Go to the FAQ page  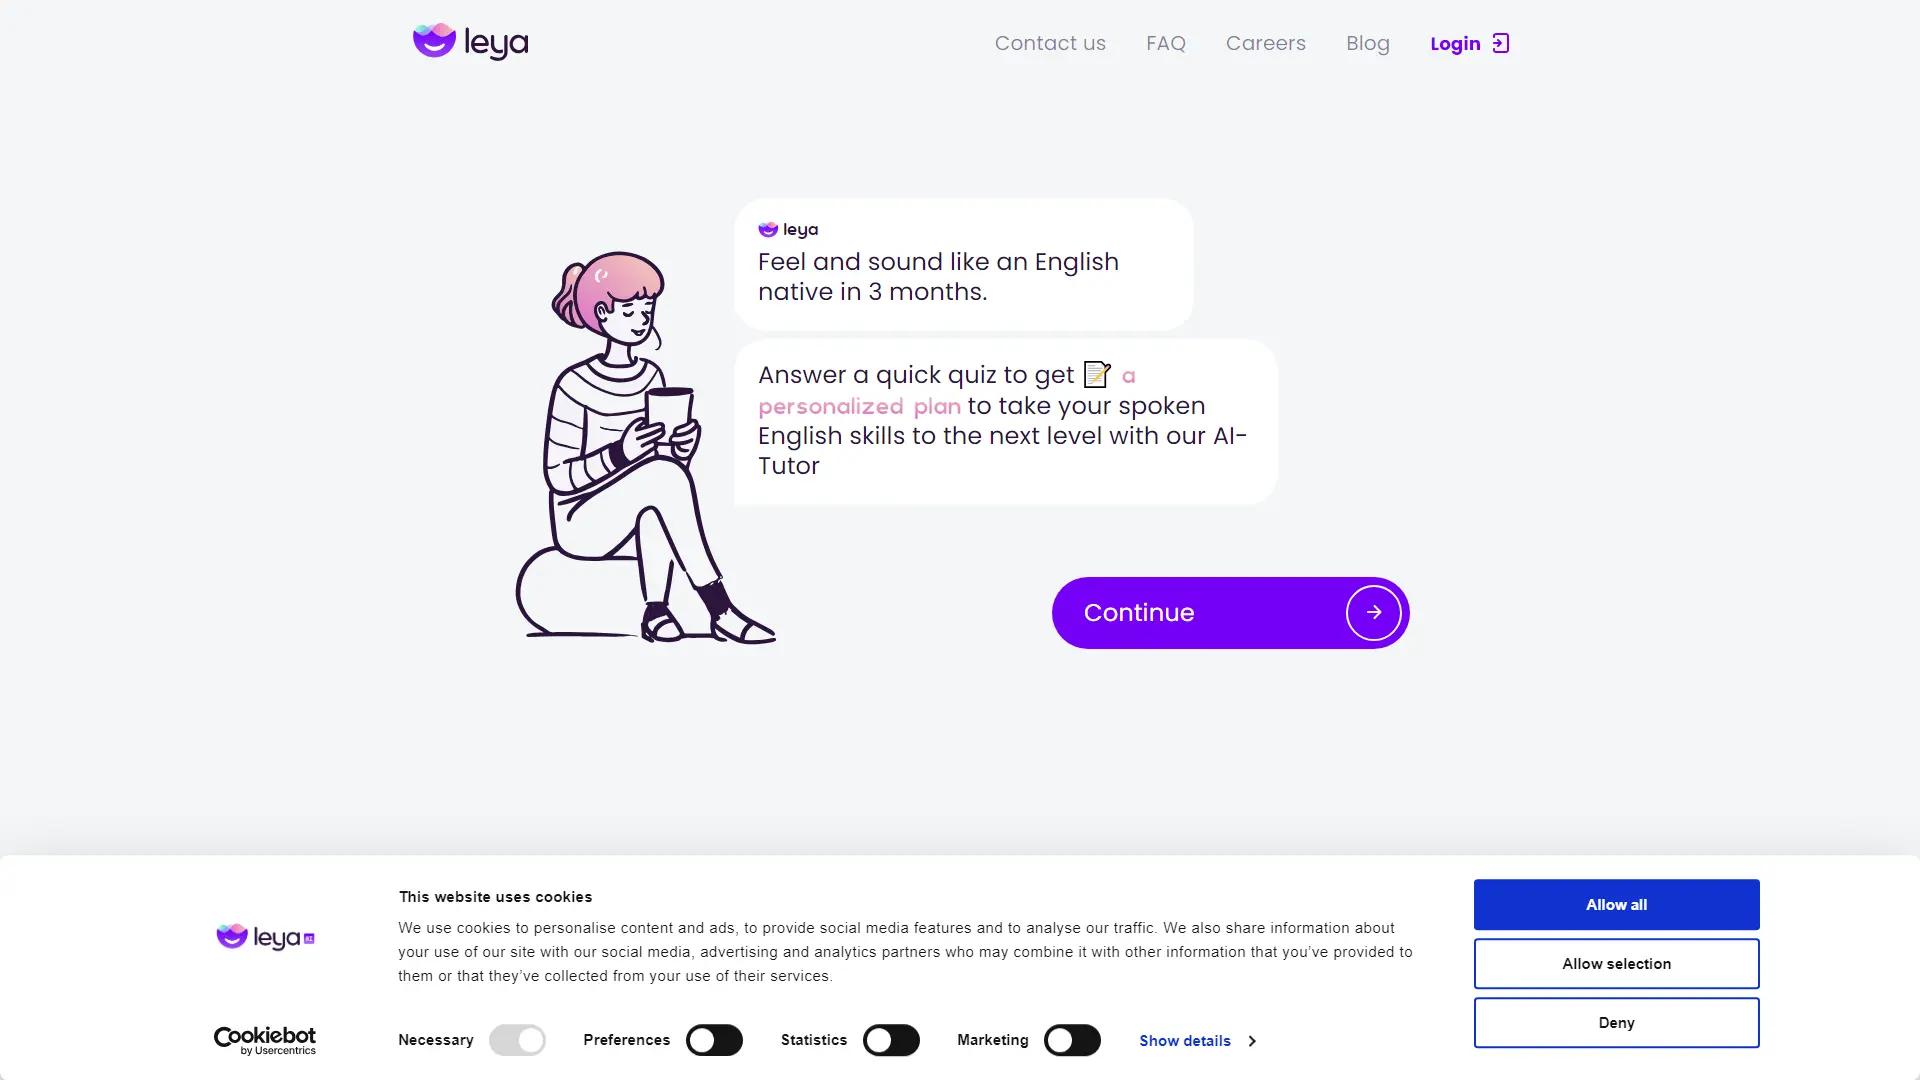1166,43
